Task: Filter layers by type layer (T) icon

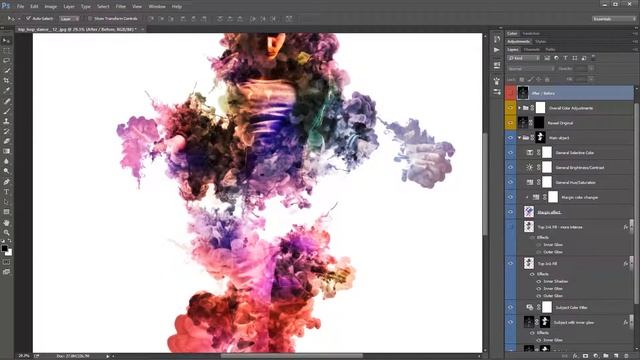Action: [x=565, y=58]
